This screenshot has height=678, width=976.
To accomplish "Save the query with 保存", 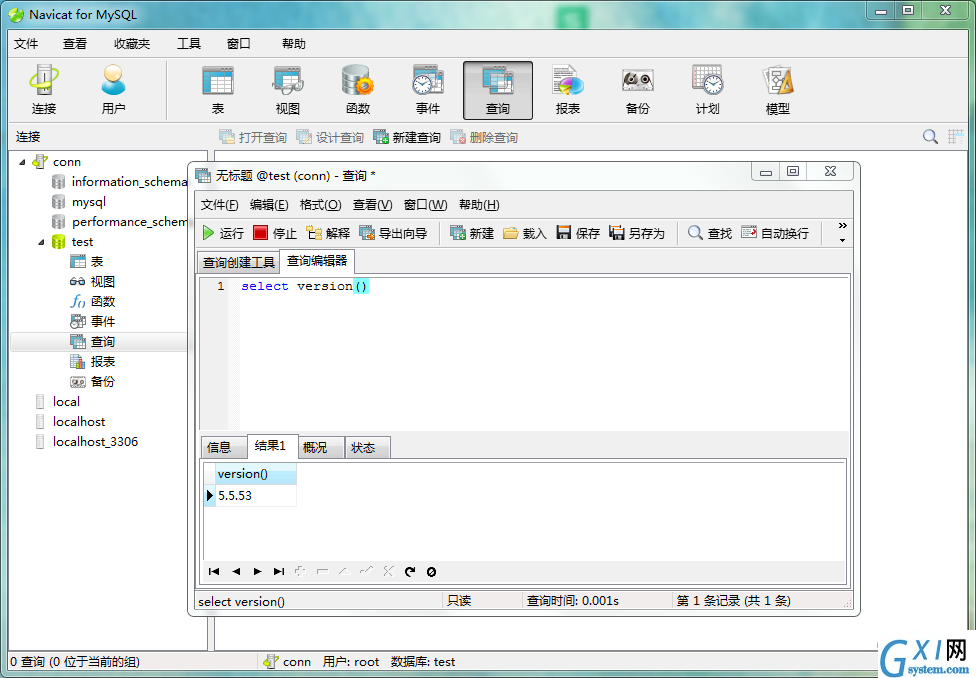I will point(578,233).
